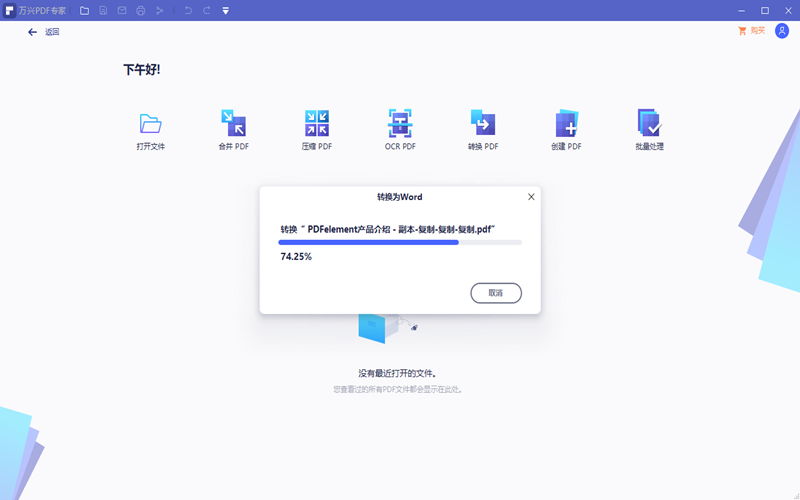Expand the quick access toolbar dropdown
Screen dimensions: 800x500
(x=226, y=11)
